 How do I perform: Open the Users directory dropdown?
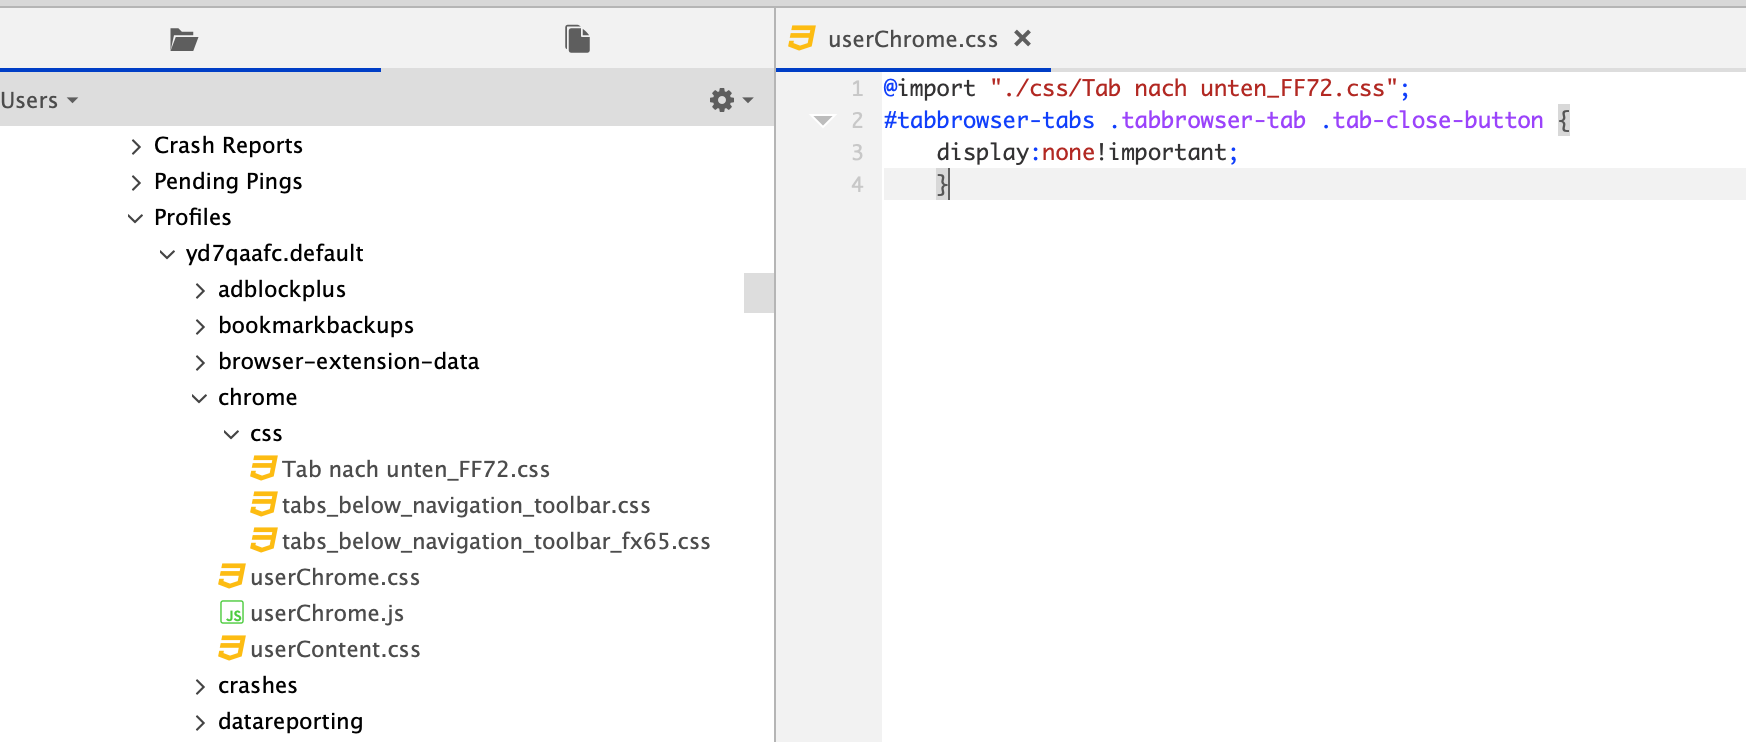(40, 100)
